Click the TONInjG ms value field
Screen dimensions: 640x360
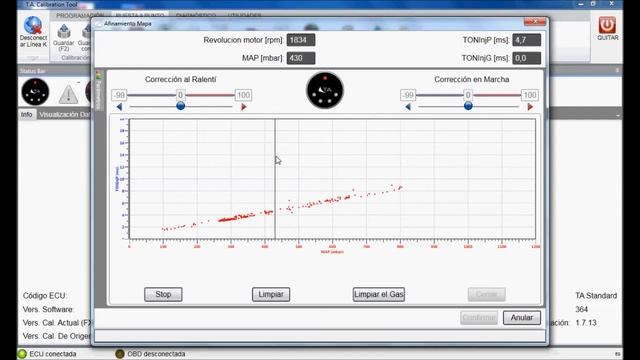click(x=527, y=58)
